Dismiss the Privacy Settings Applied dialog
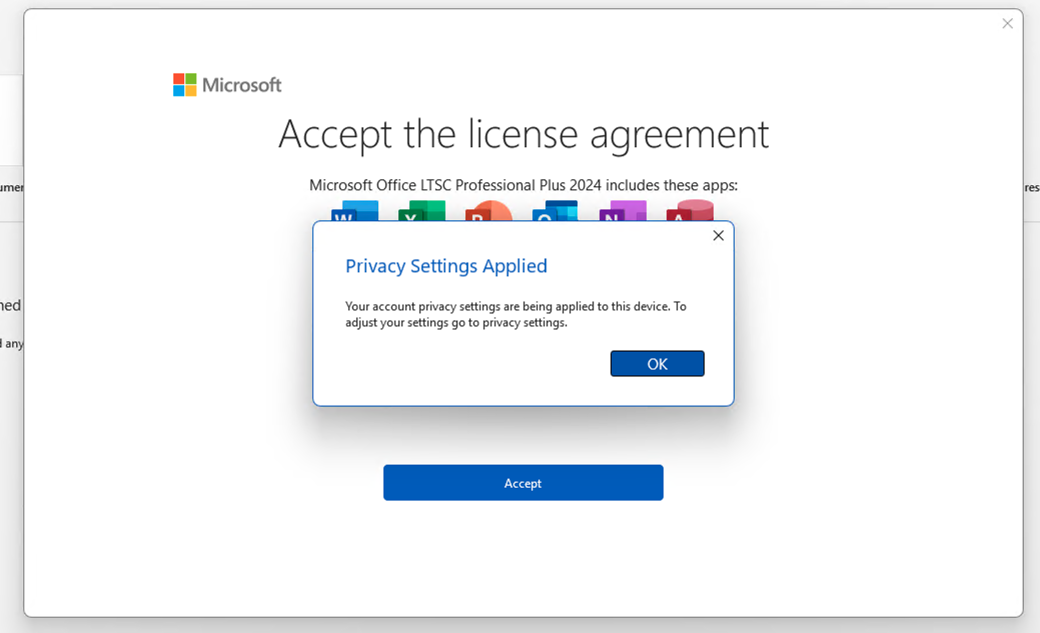Viewport: 1040px width, 633px height. coord(718,235)
